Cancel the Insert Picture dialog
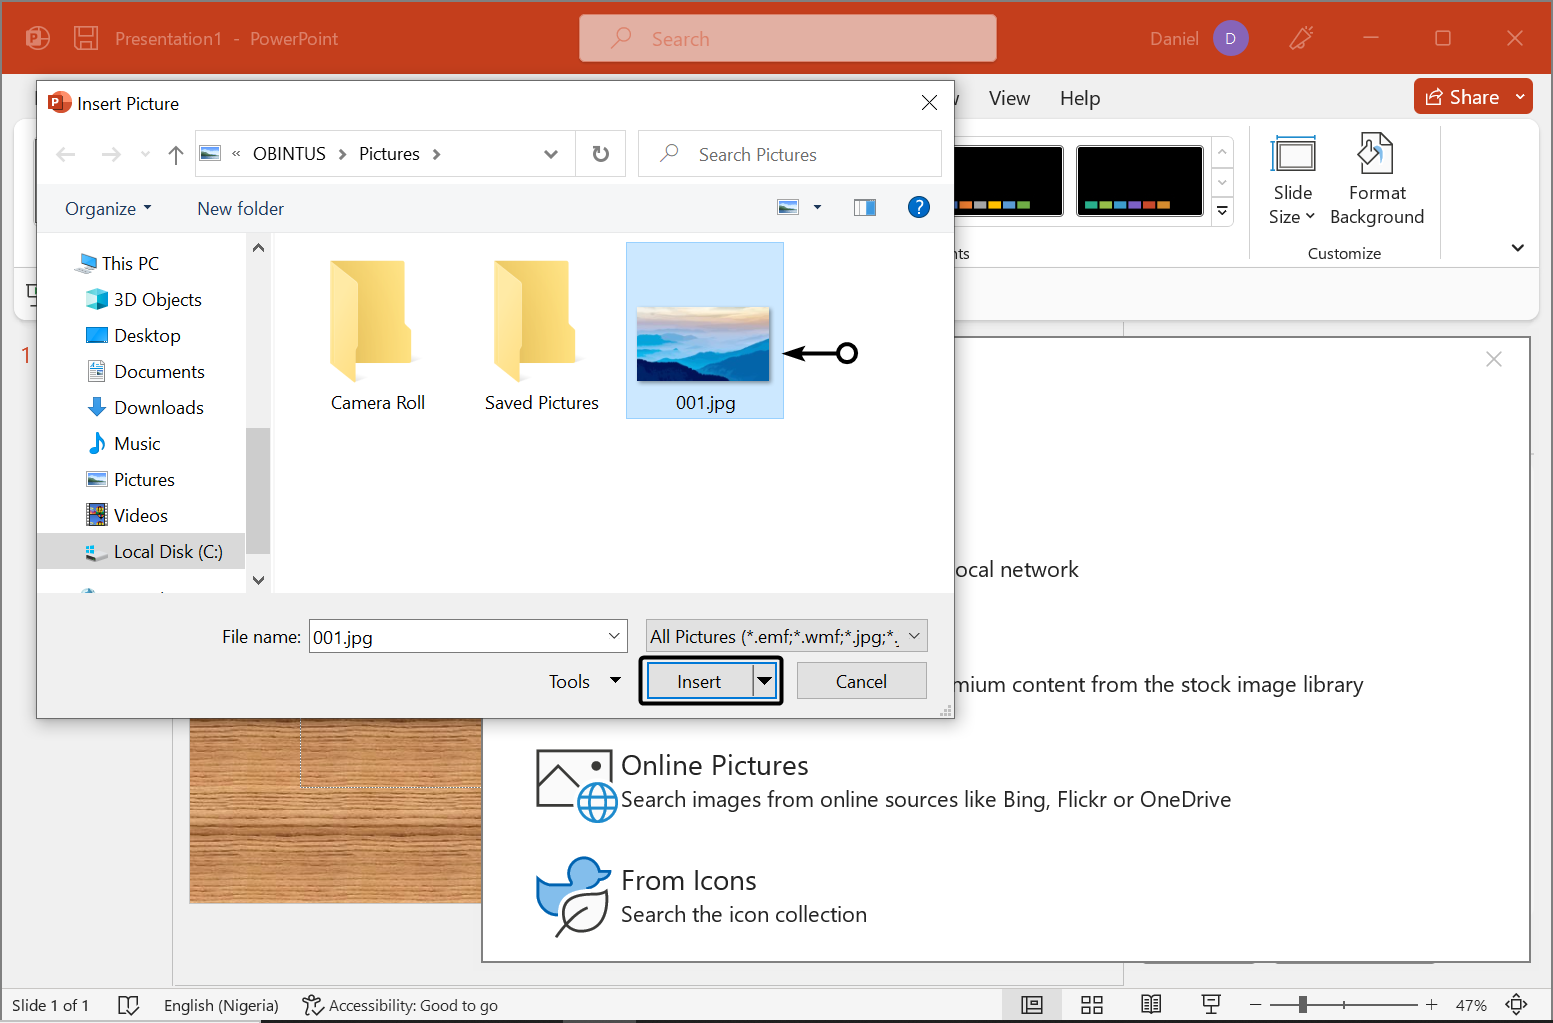This screenshot has height=1023, width=1553. click(x=861, y=680)
